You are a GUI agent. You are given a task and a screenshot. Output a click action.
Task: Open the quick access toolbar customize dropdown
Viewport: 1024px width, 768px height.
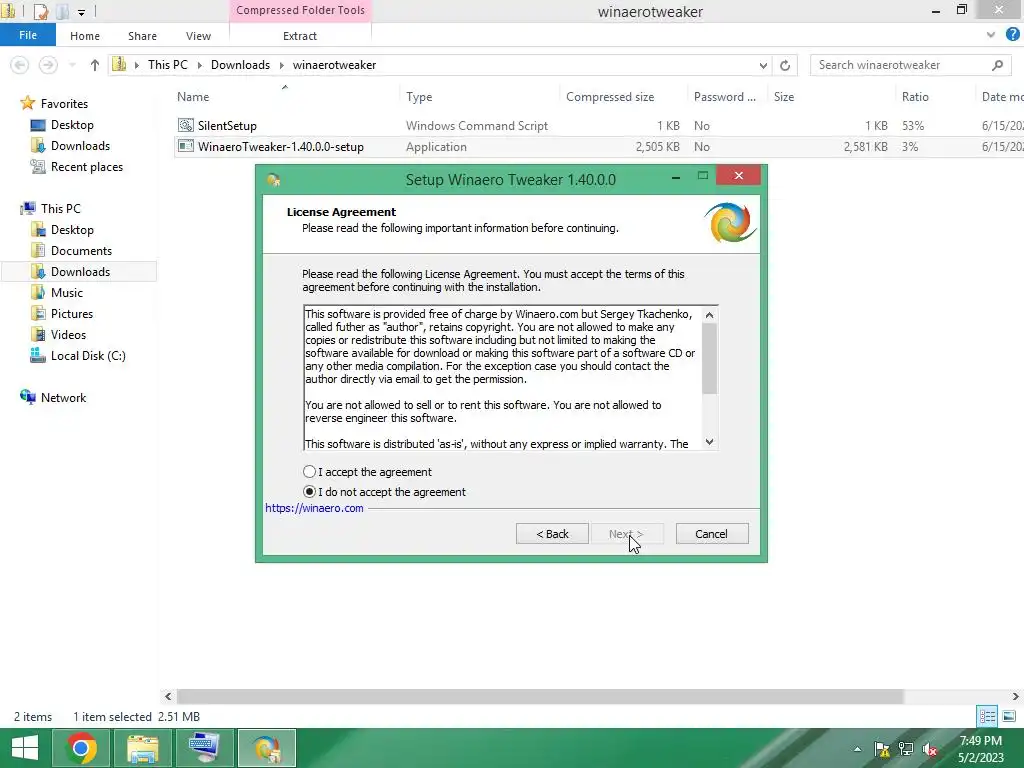(81, 11)
